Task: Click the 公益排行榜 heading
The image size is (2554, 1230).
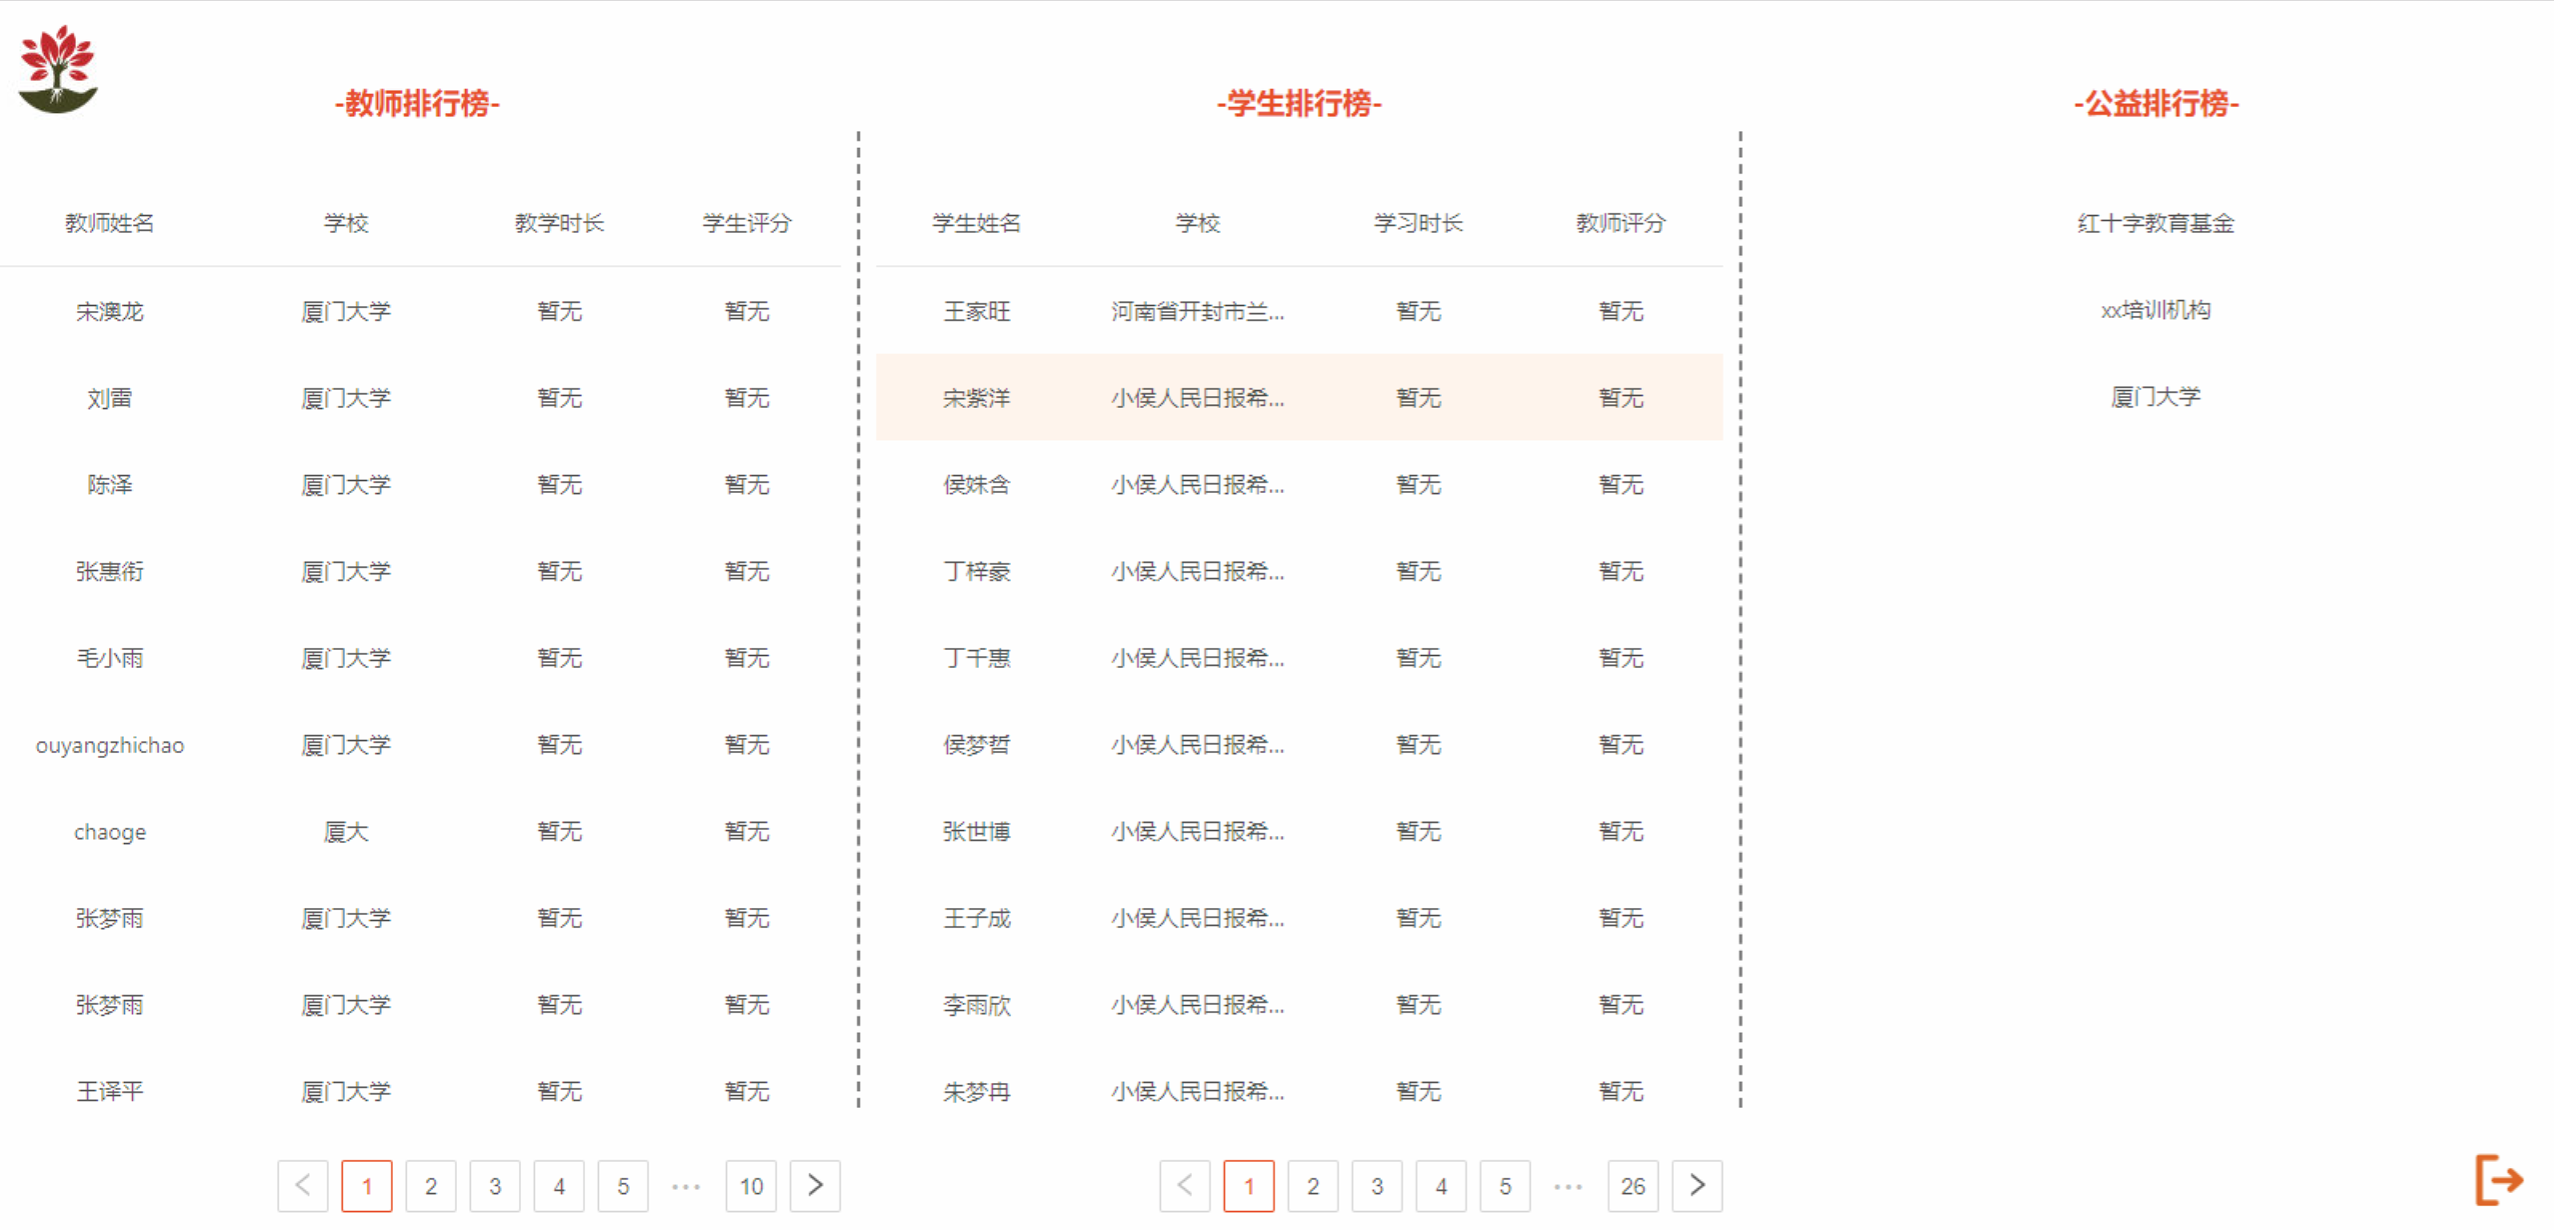Action: [x=2156, y=103]
